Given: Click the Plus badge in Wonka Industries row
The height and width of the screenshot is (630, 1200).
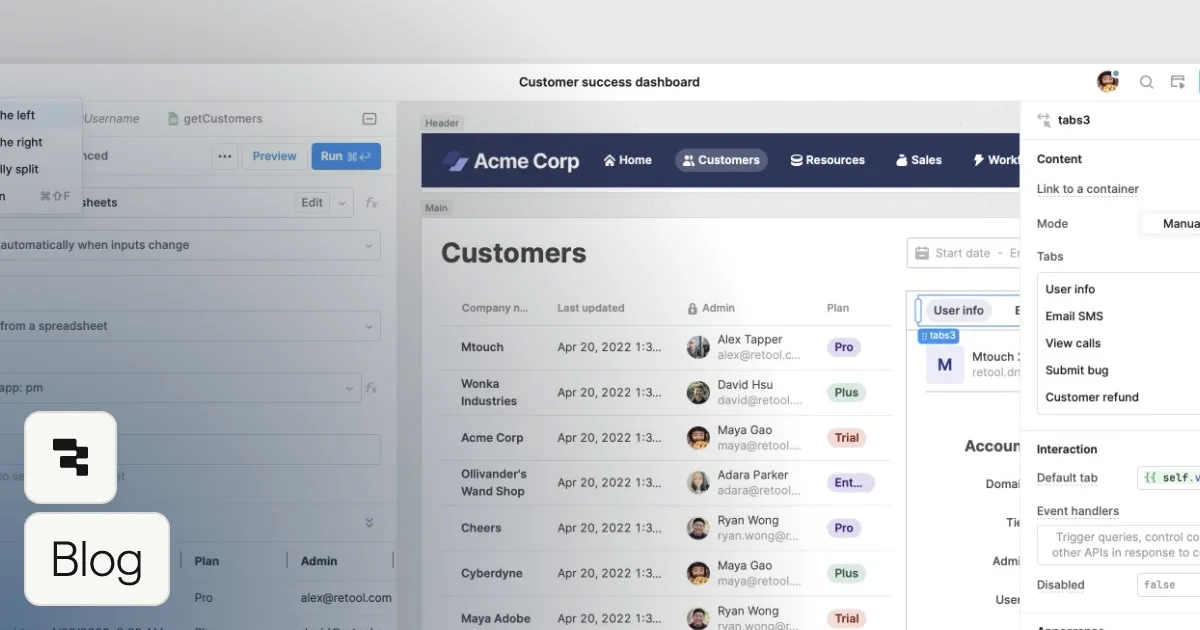Looking at the screenshot, I should tap(846, 393).
